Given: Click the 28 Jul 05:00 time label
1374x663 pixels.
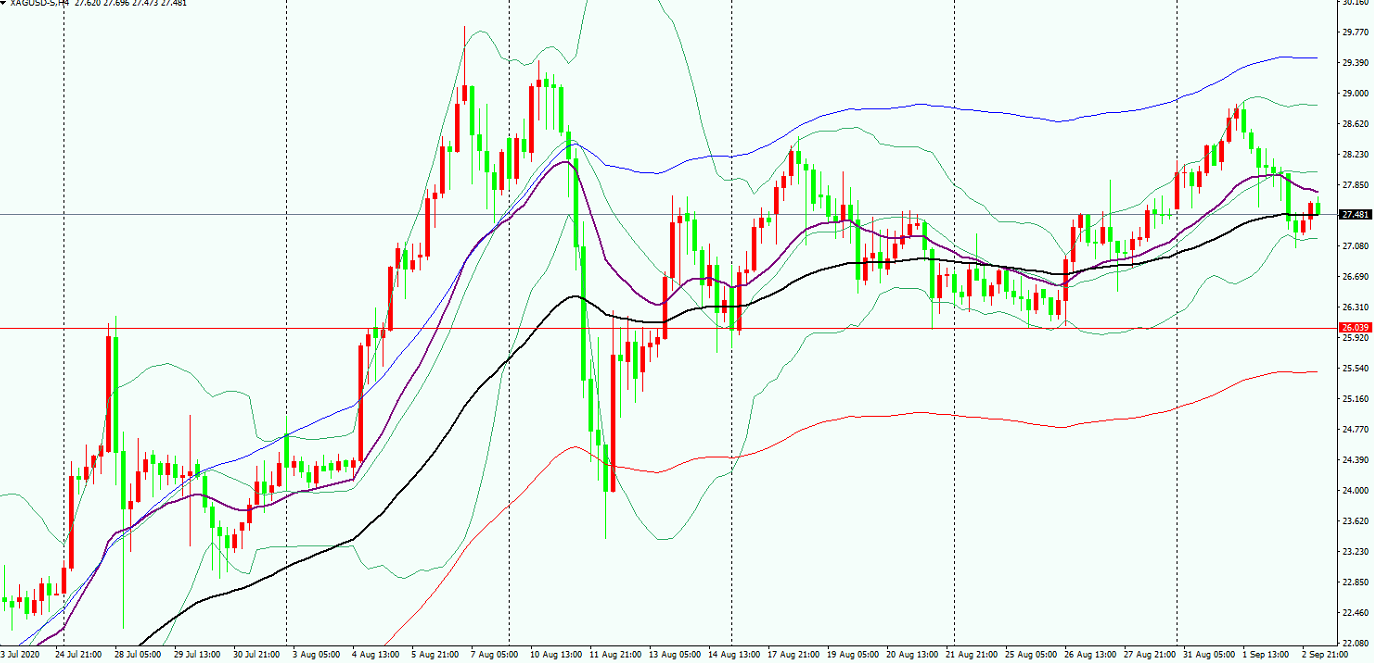Looking at the screenshot, I should click(137, 655).
